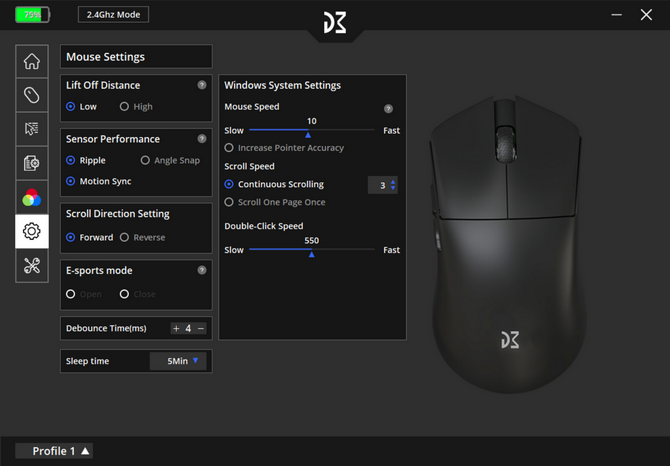Expand the Profile 1 selector
This screenshot has height=466, width=670.
pos(54,451)
